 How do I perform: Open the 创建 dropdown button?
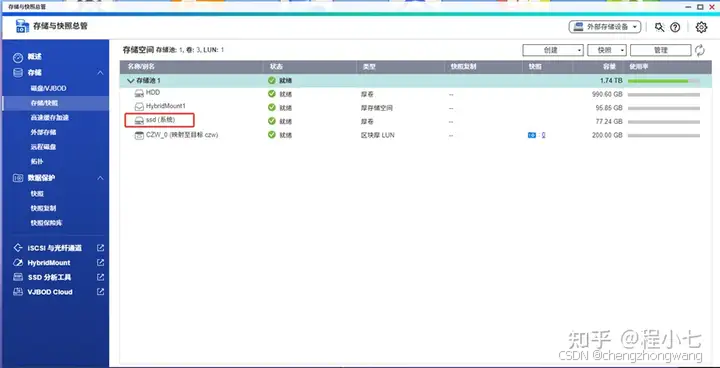pyautogui.click(x=553, y=50)
